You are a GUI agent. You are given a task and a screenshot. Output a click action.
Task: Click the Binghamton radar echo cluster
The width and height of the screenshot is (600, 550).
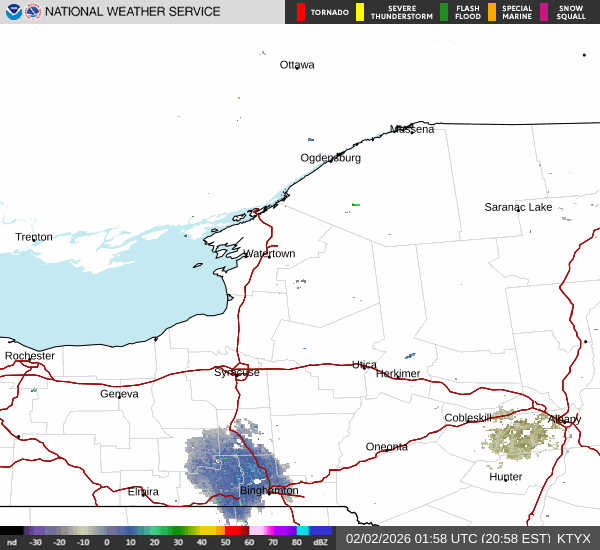(x=234, y=465)
